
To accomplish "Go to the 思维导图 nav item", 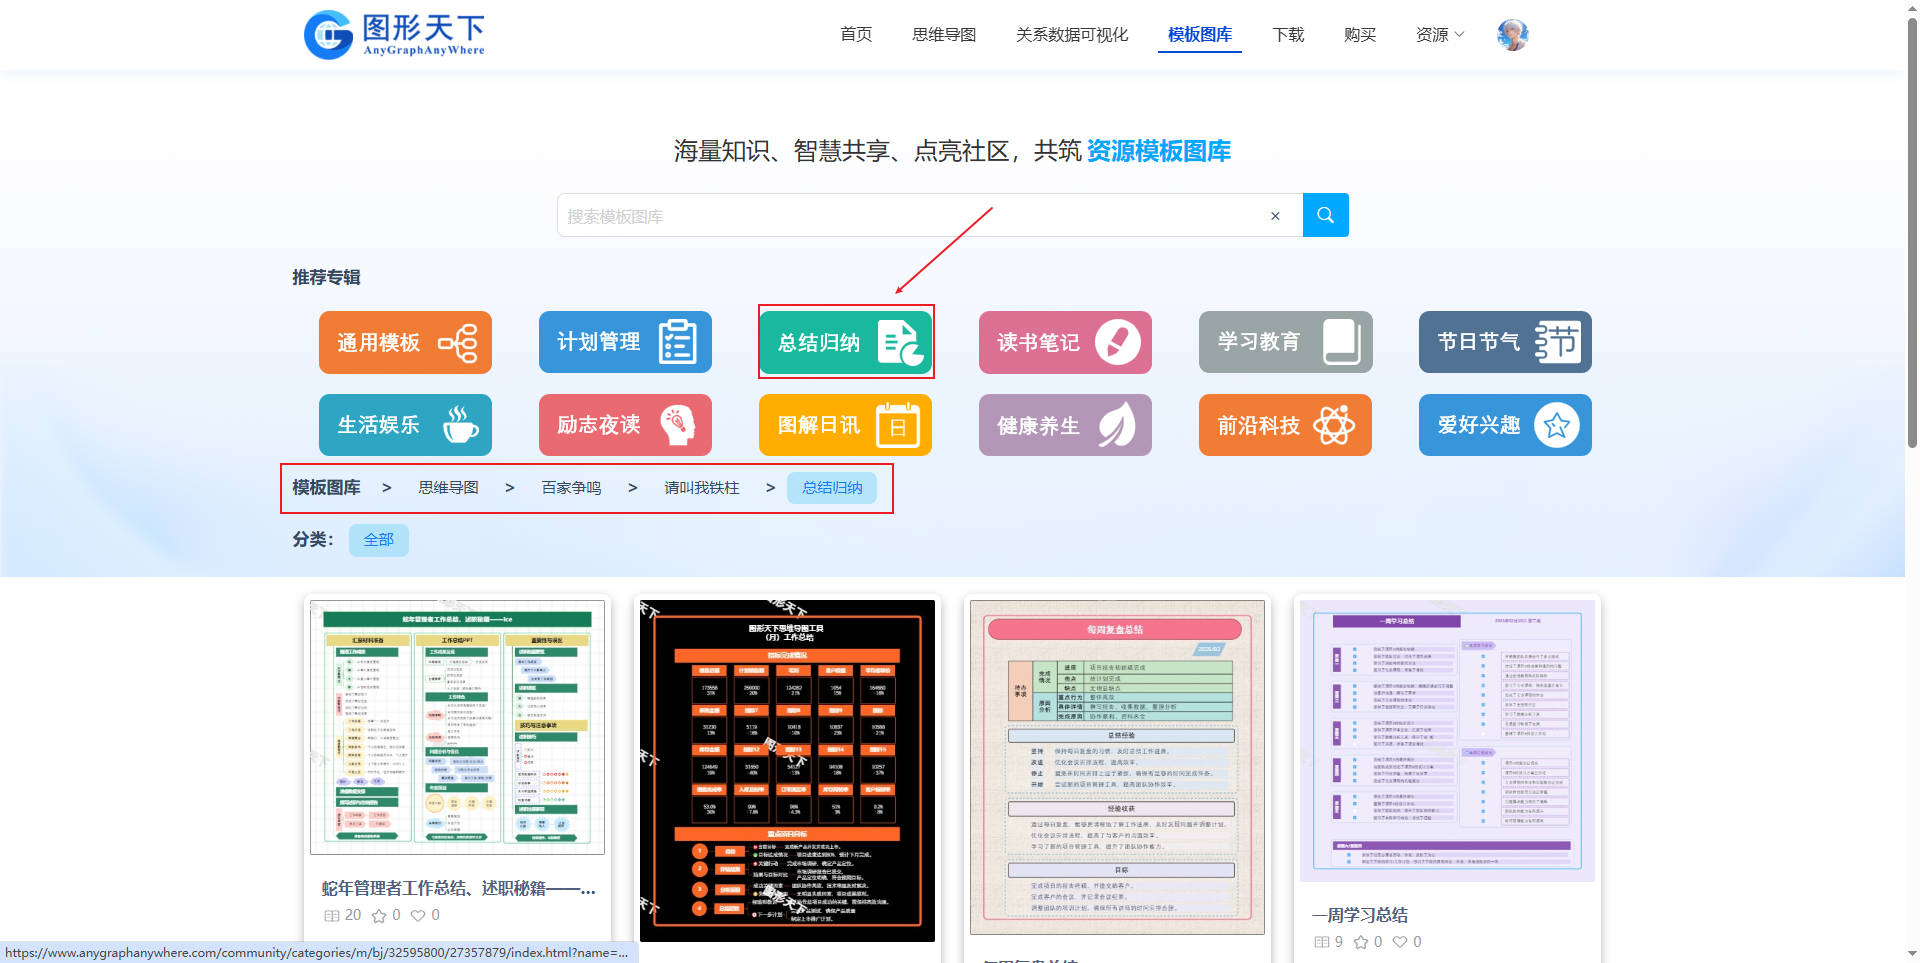I will (x=943, y=35).
